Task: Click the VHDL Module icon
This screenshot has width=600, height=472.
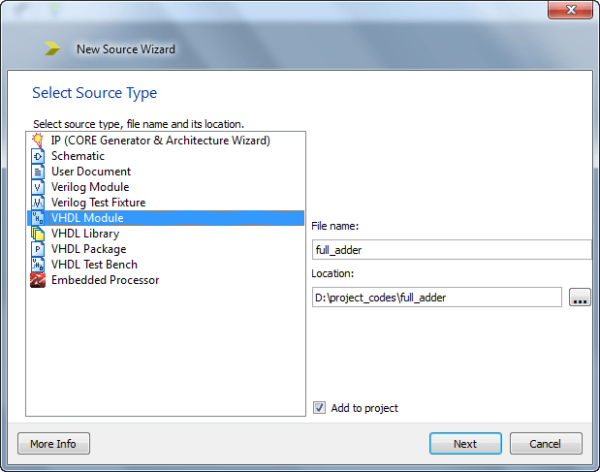Action: pyautogui.click(x=38, y=218)
